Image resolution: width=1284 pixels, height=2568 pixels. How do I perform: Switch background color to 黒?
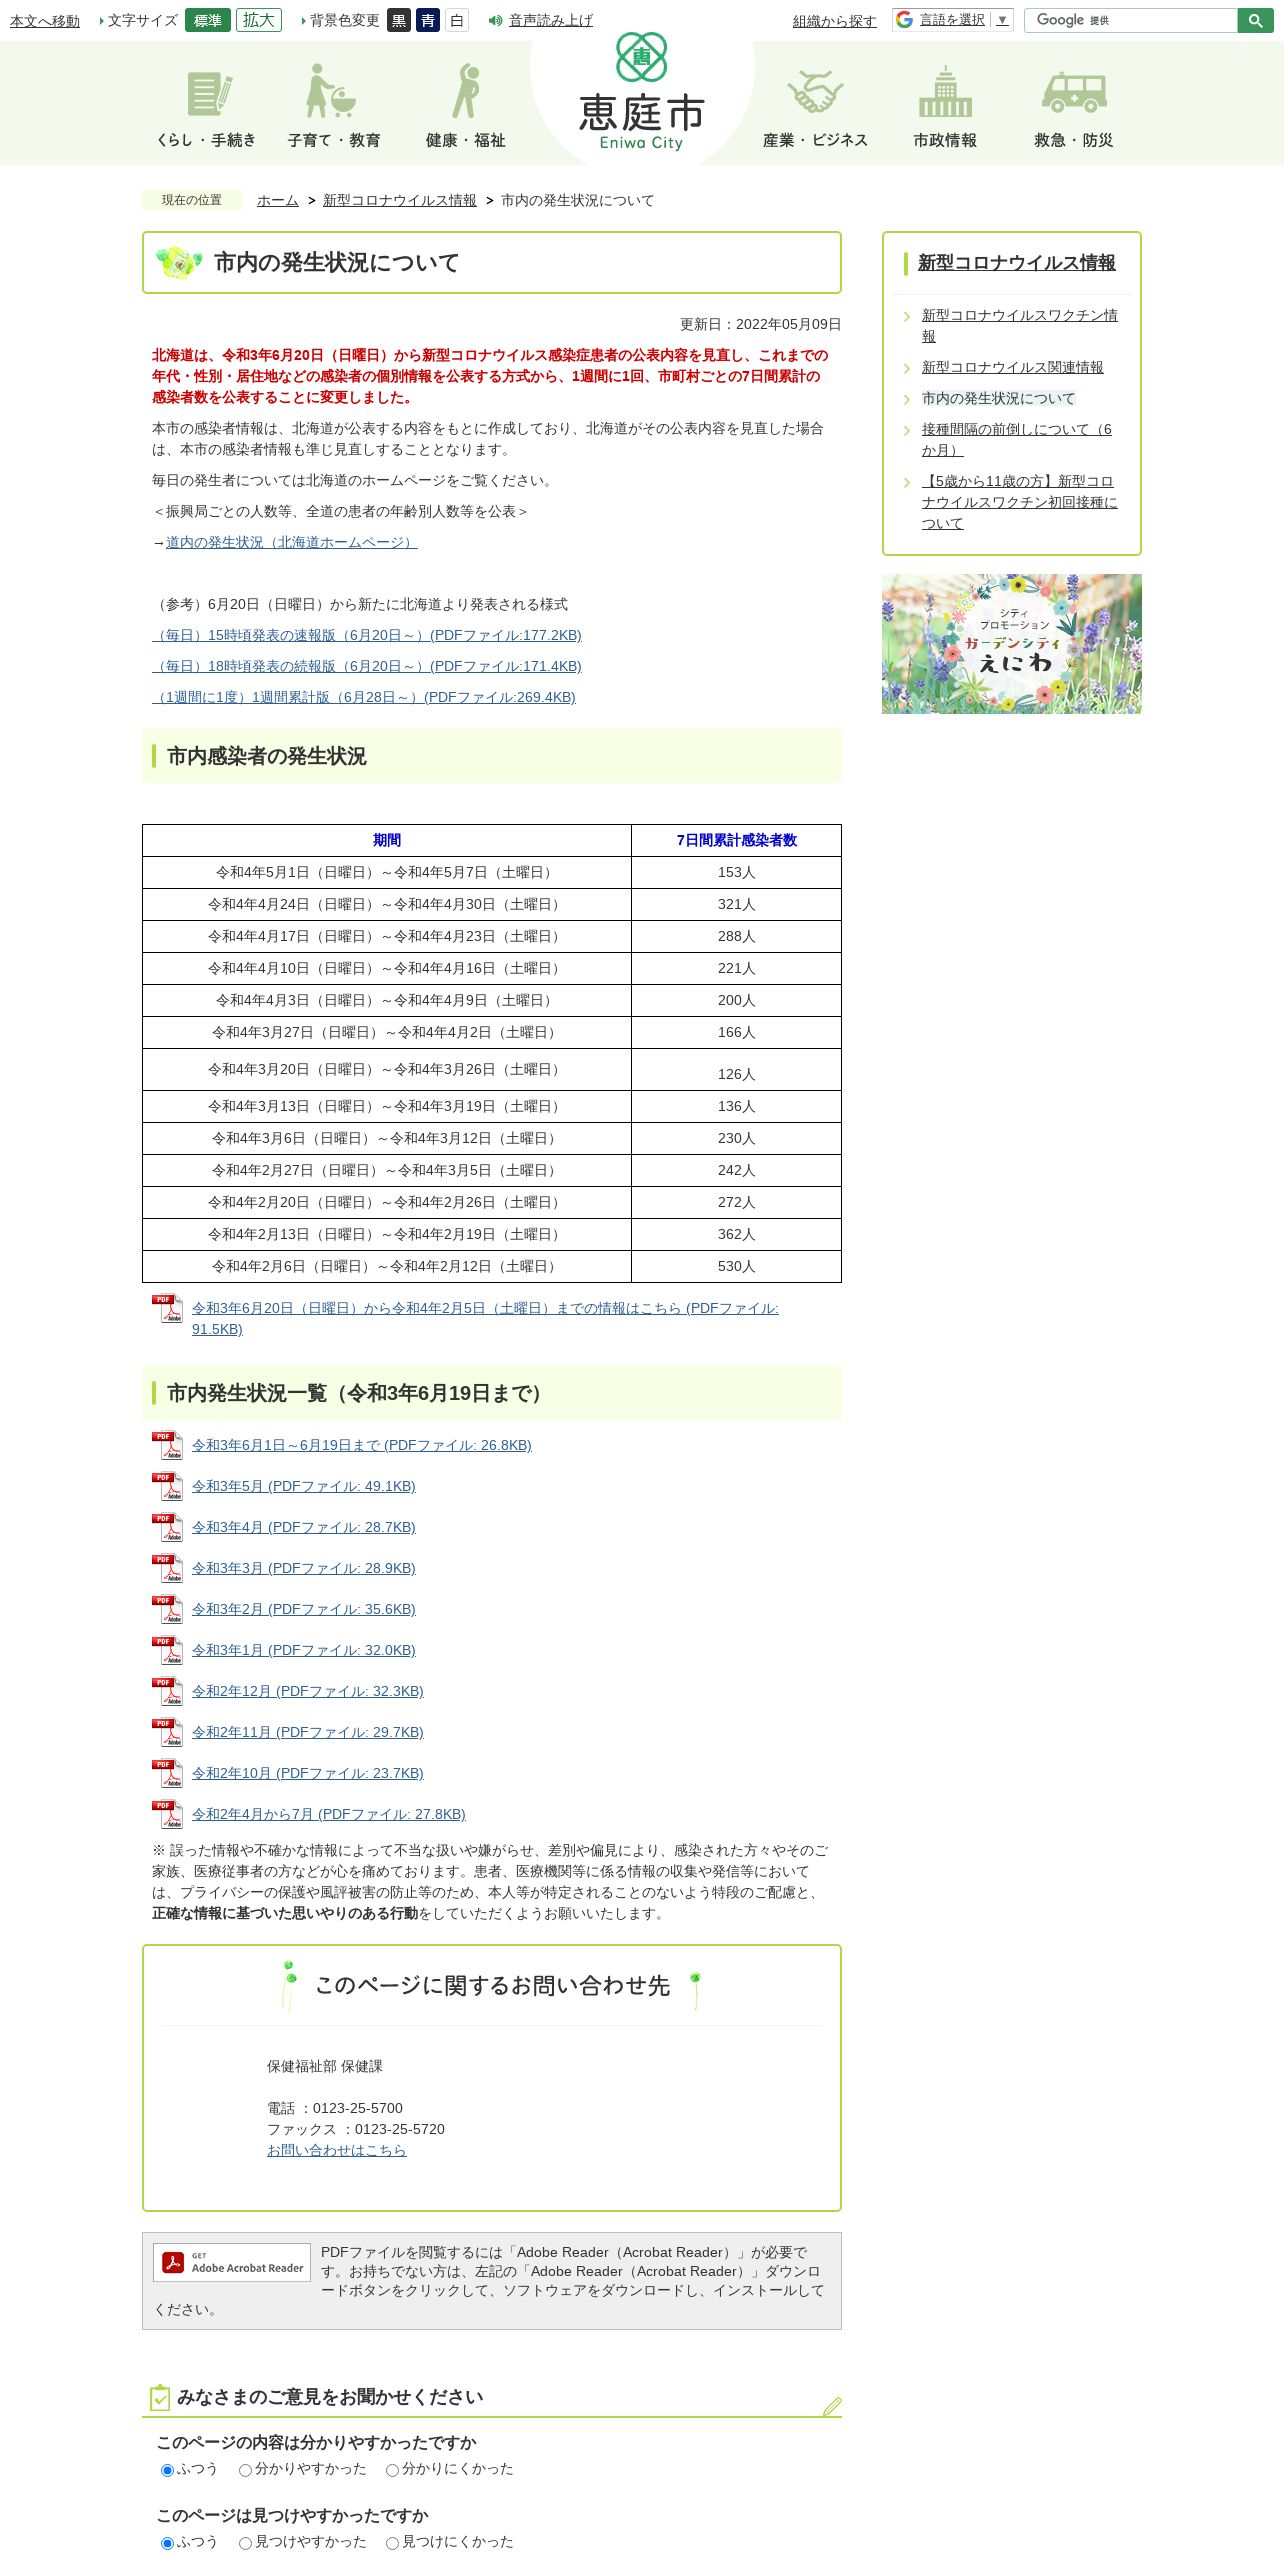tap(399, 20)
